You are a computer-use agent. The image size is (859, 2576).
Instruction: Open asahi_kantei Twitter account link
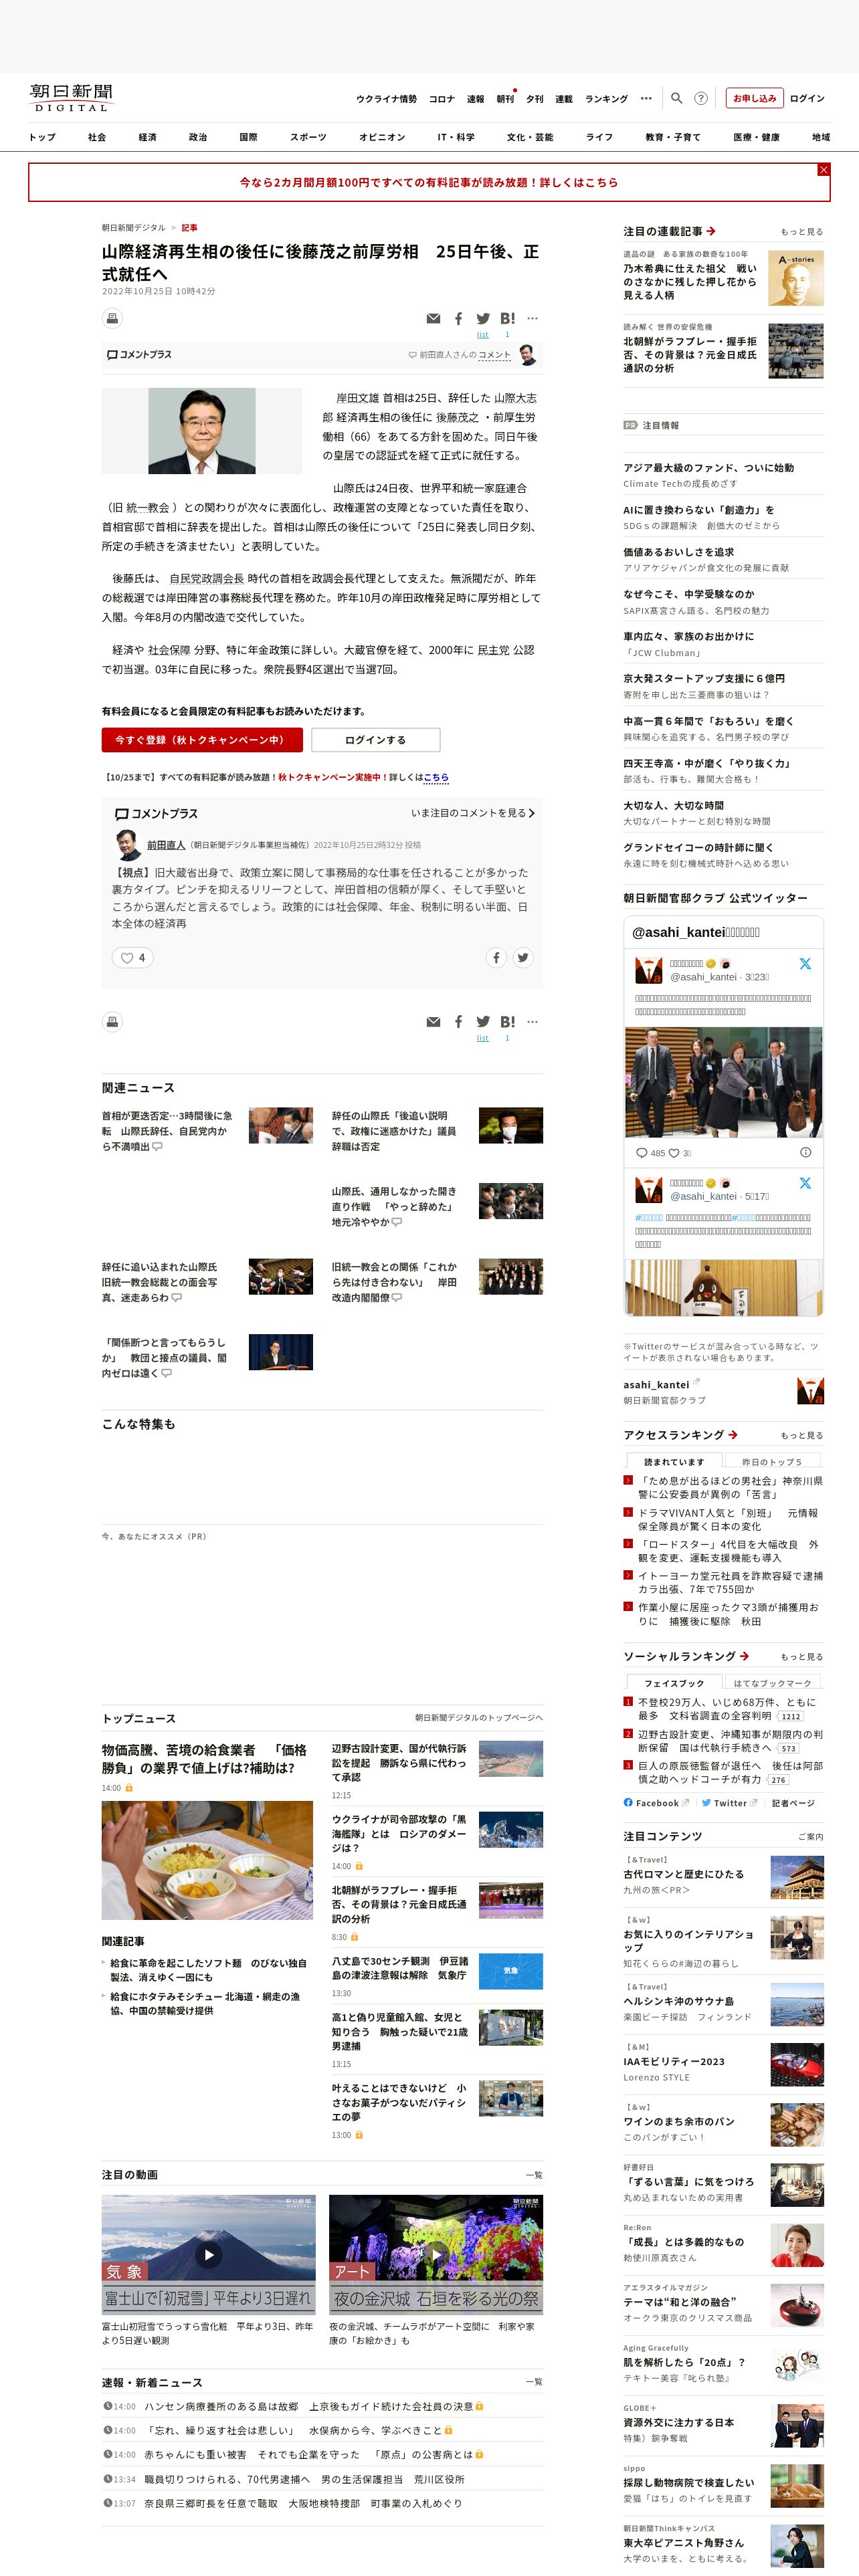[656, 1385]
